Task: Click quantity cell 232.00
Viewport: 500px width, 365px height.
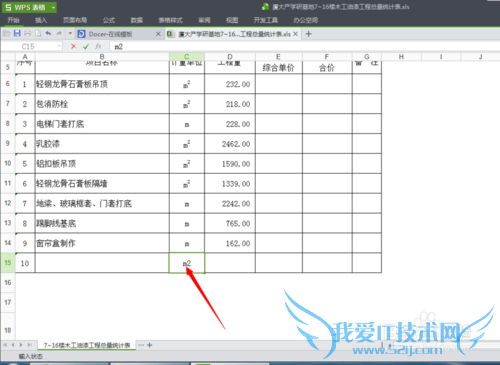Action: click(x=230, y=84)
